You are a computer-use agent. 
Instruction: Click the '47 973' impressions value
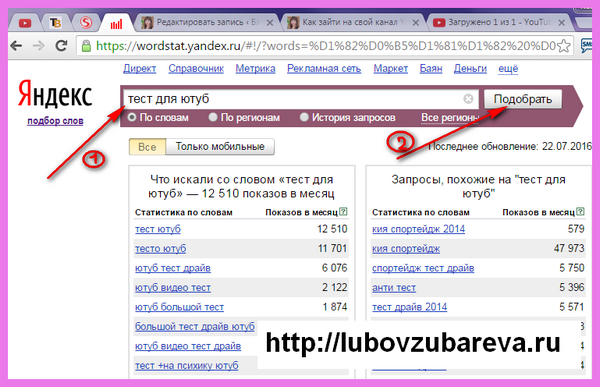click(x=569, y=249)
